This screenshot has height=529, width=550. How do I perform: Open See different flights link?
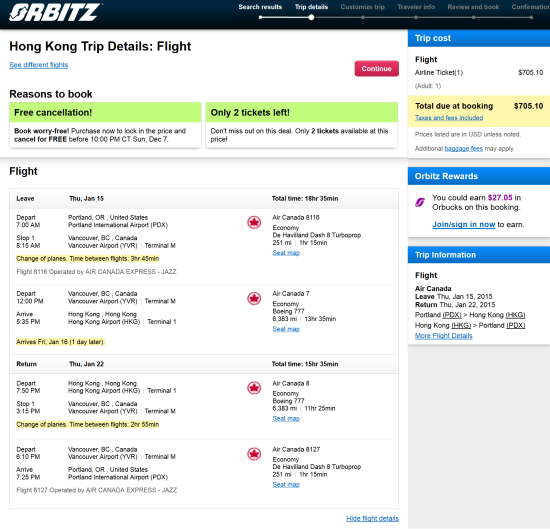tap(39, 65)
